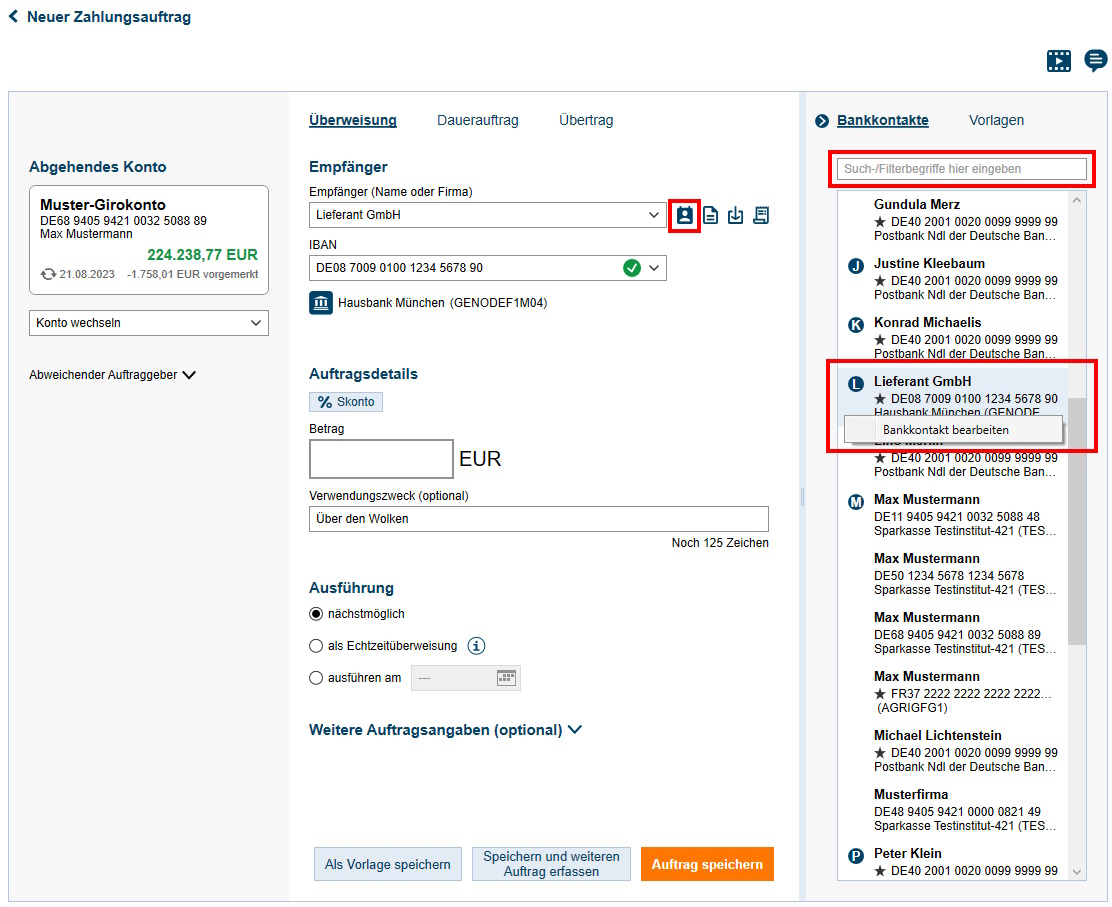The width and height of the screenshot is (1112, 907).
Task: Click the Skonto percentage button
Action: (x=346, y=401)
